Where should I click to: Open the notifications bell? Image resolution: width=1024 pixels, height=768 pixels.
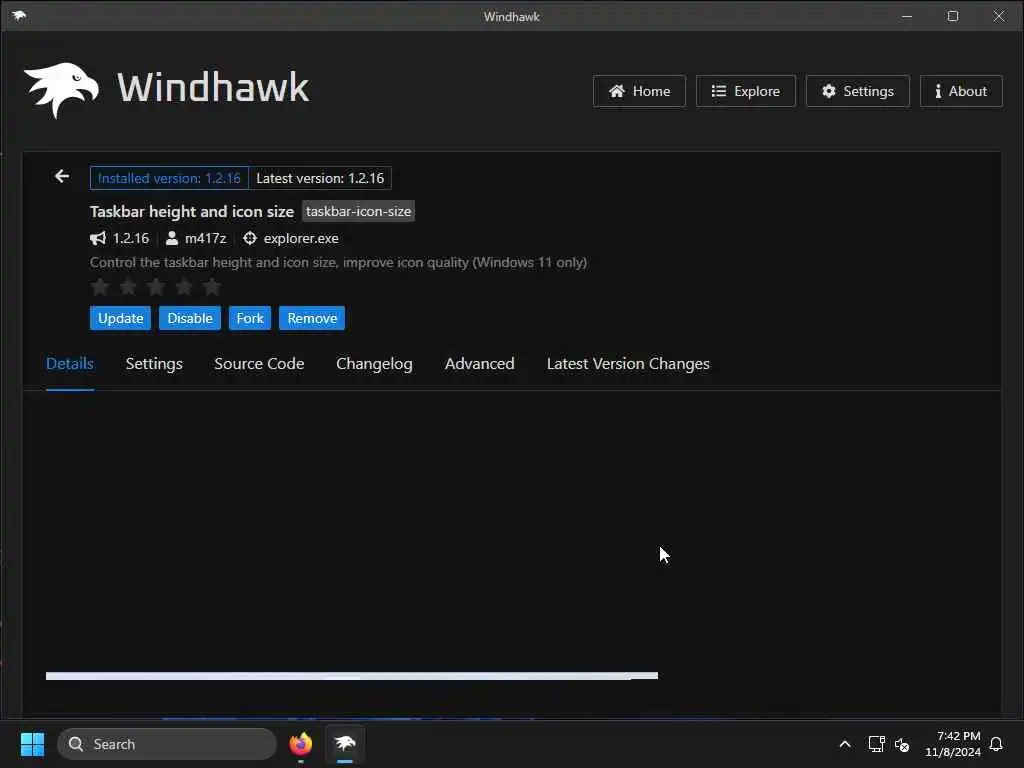[x=996, y=744]
